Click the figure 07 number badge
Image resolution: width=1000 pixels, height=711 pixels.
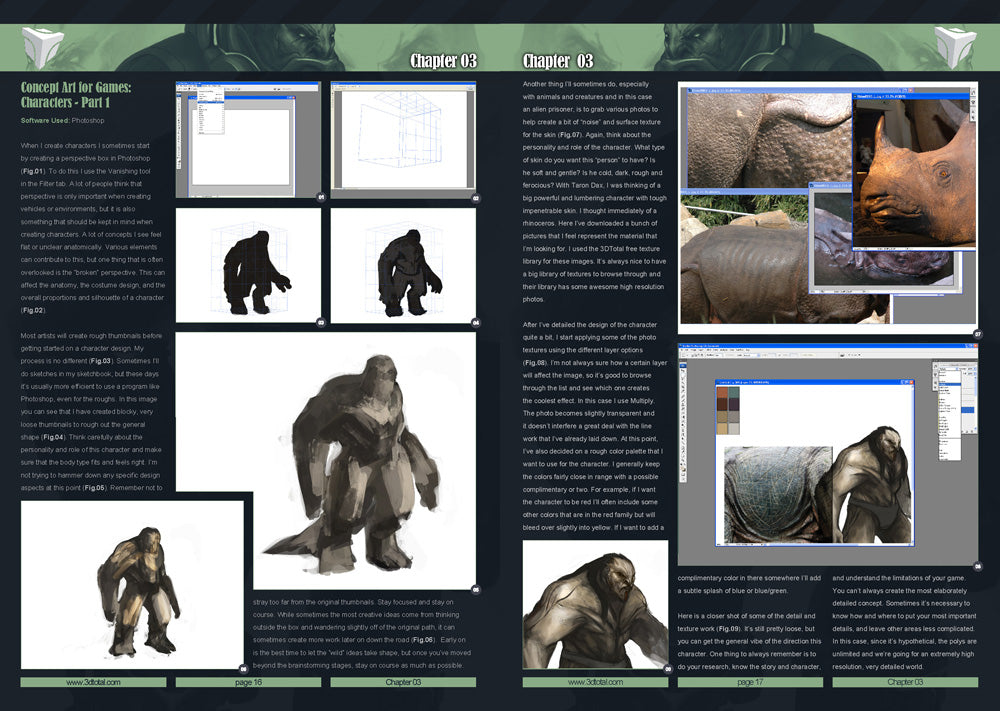pyautogui.click(x=977, y=334)
